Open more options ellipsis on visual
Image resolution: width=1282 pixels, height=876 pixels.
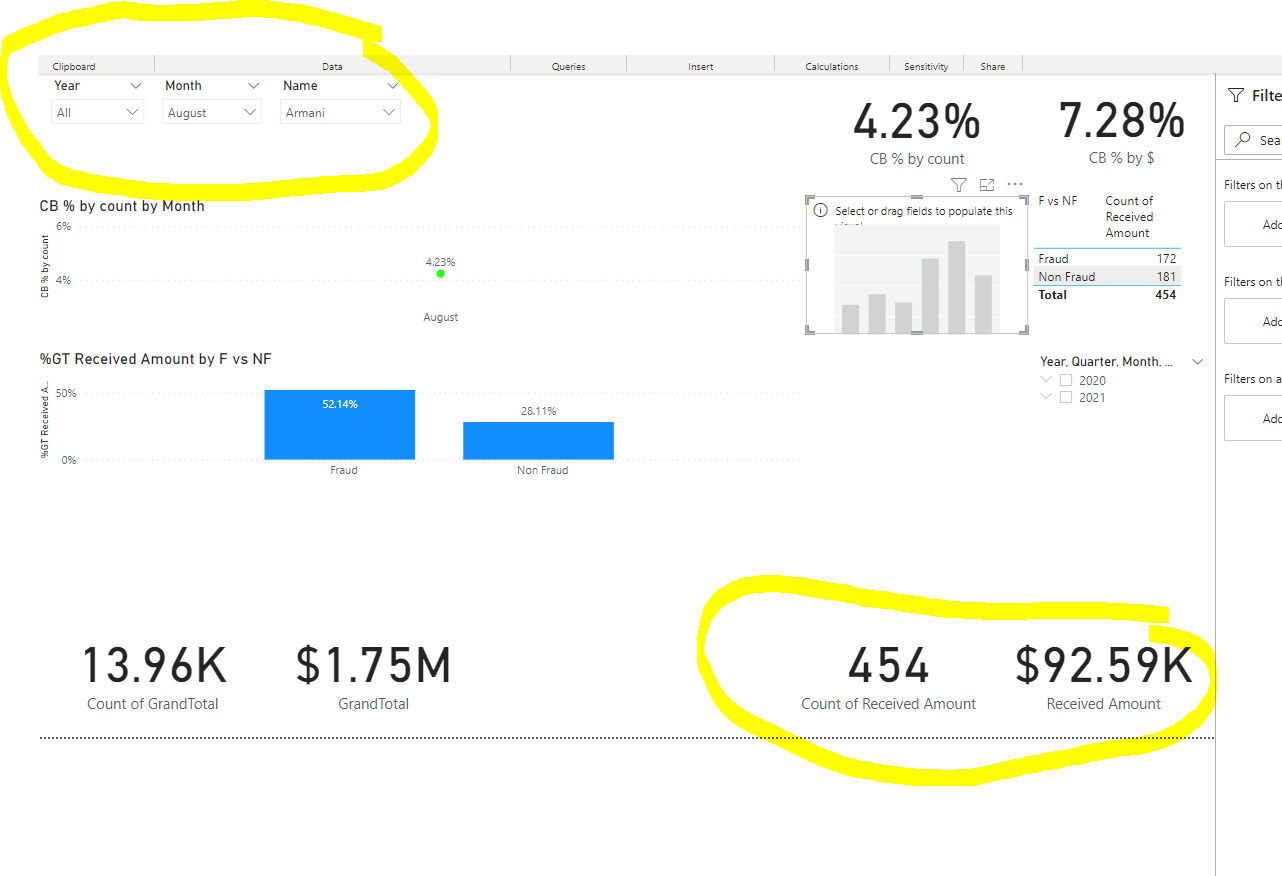[x=1015, y=185]
